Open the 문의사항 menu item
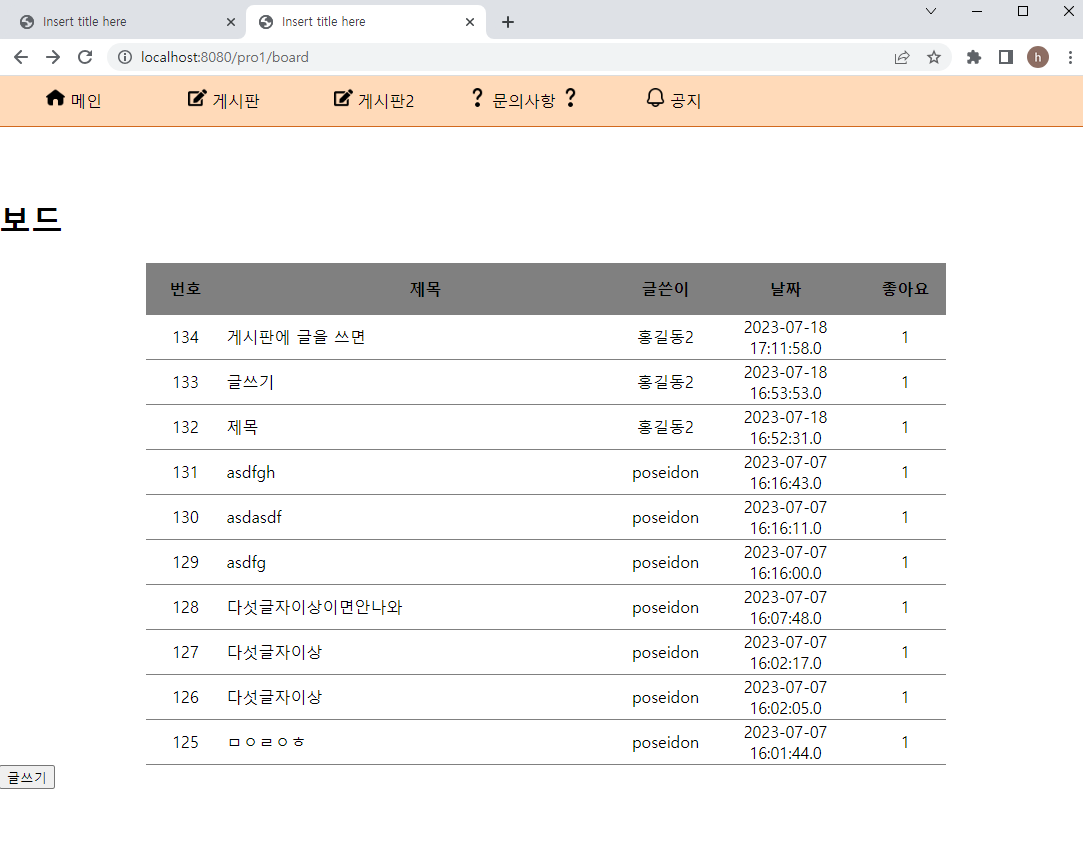The image size is (1083, 854). [x=524, y=100]
